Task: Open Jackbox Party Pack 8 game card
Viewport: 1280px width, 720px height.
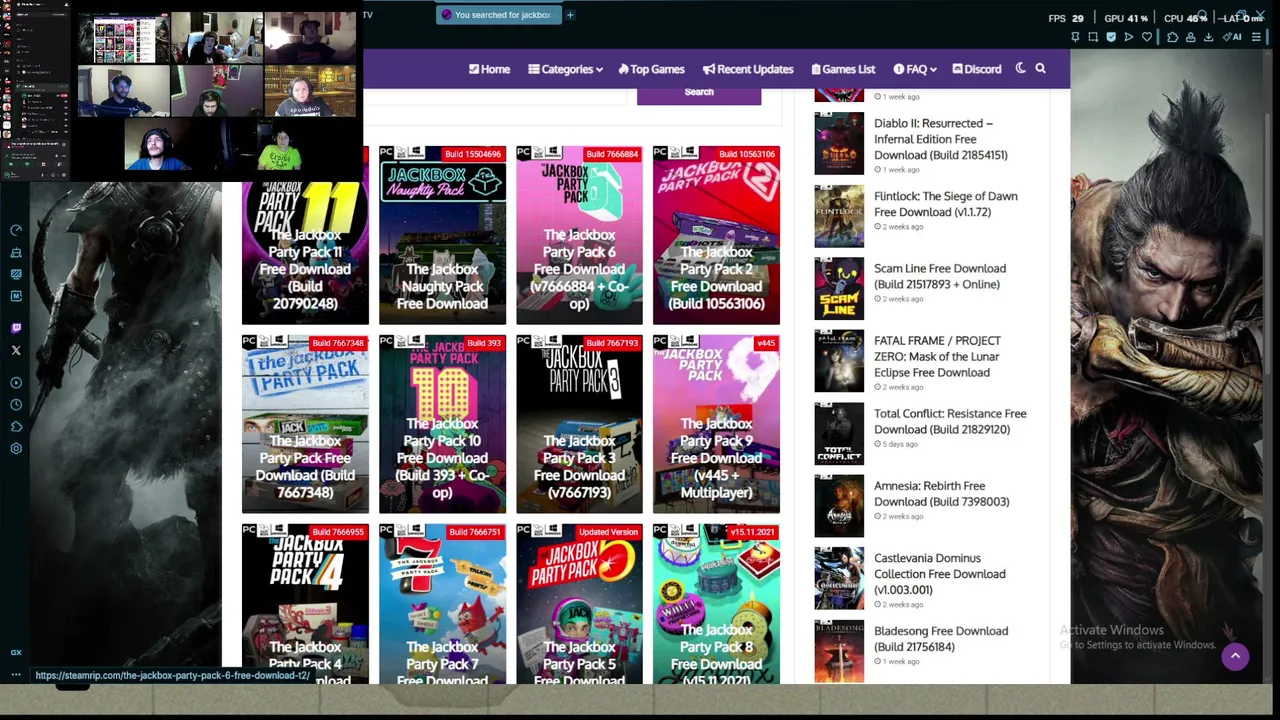Action: pos(716,604)
